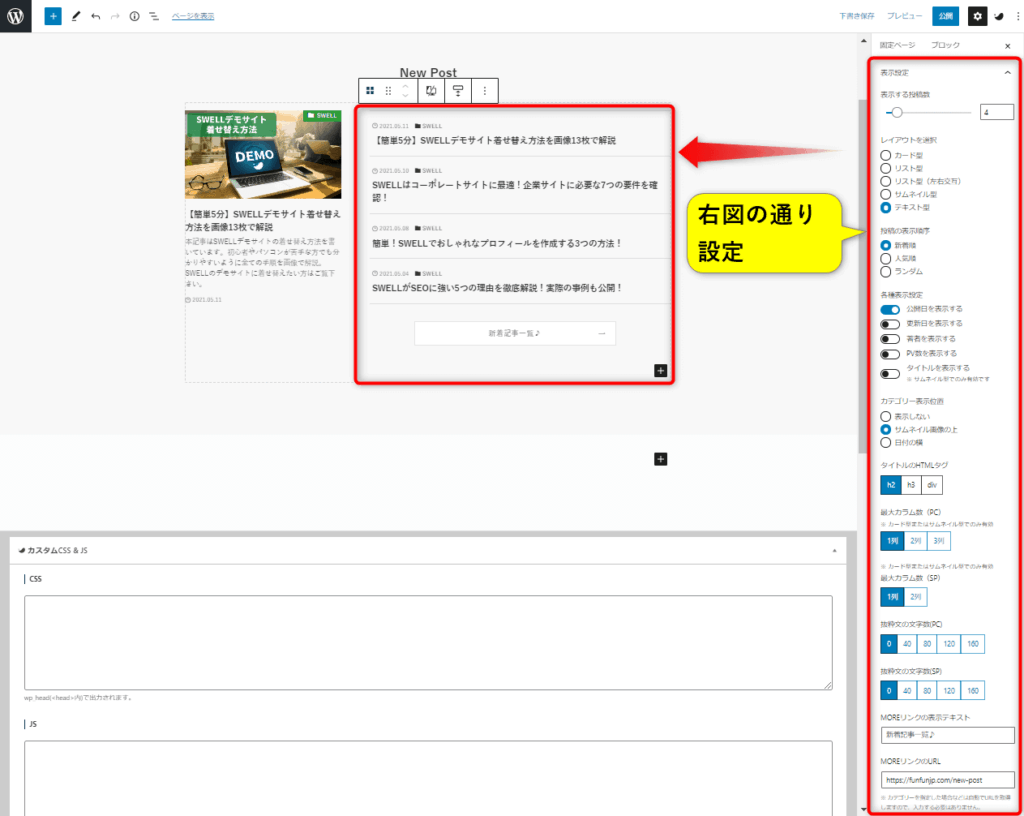
Task: Move the block up with arrow
Action: [406, 86]
